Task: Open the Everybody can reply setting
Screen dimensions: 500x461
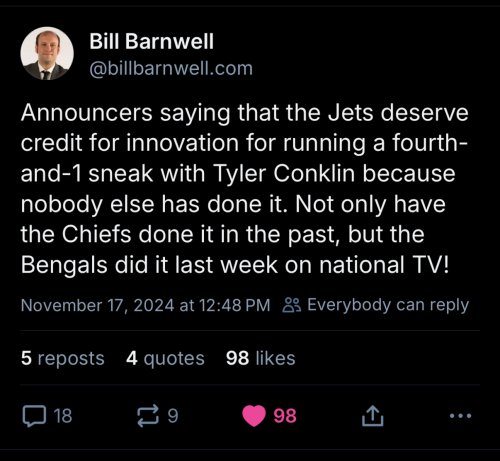Action: 388,305
